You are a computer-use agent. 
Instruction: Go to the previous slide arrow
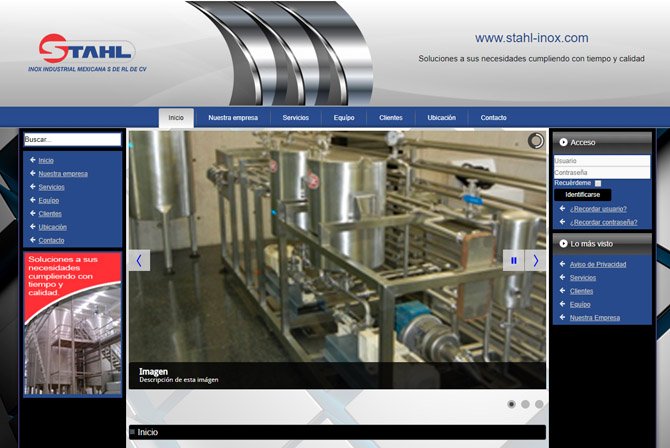tap(139, 260)
